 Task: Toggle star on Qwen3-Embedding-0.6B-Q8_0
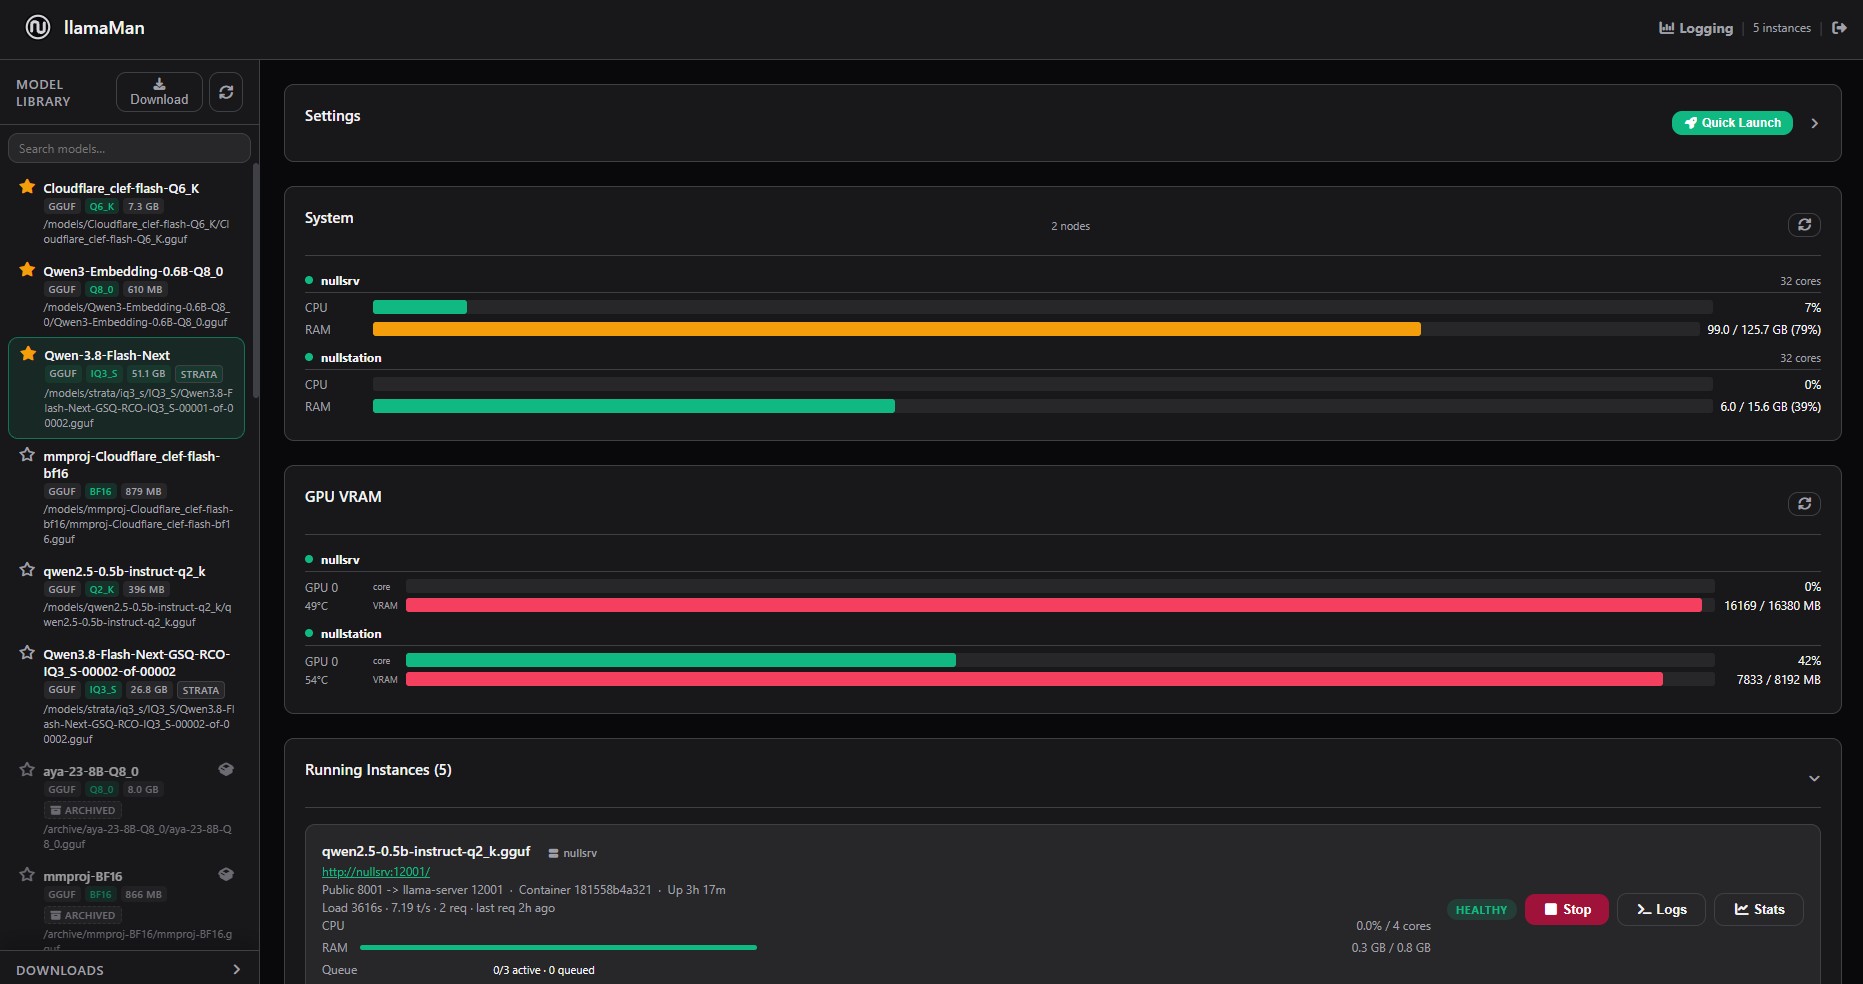27,270
